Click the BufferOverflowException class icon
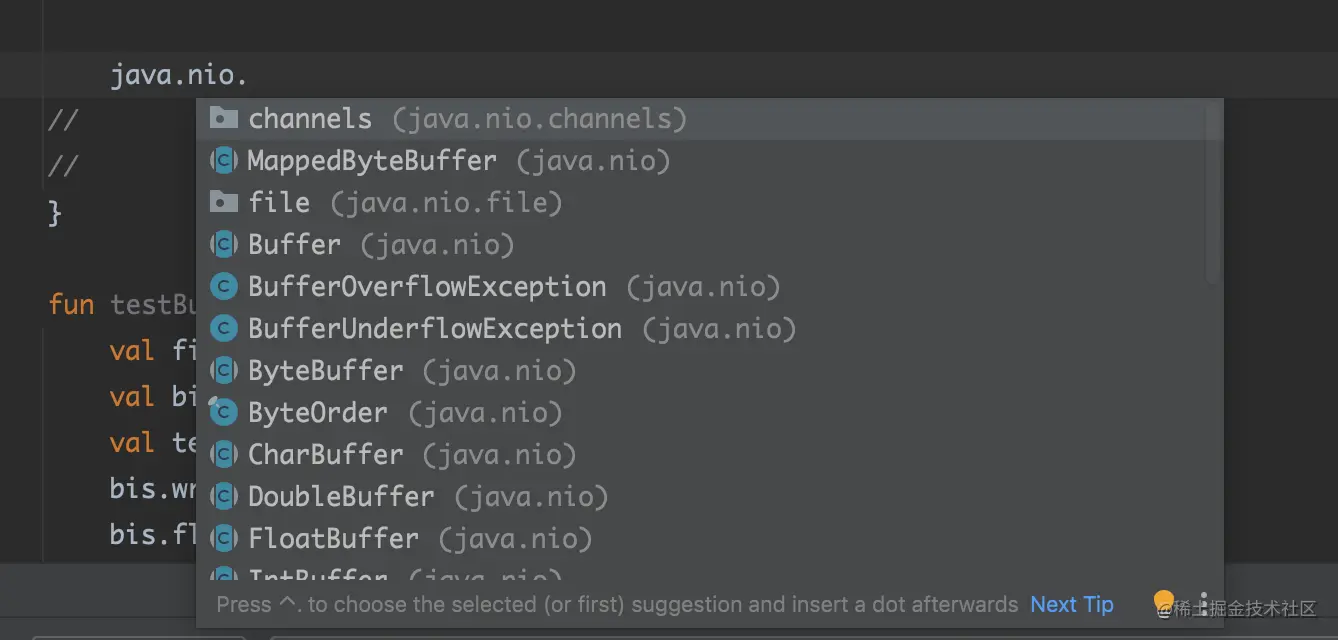The image size is (1338, 640). tap(223, 287)
